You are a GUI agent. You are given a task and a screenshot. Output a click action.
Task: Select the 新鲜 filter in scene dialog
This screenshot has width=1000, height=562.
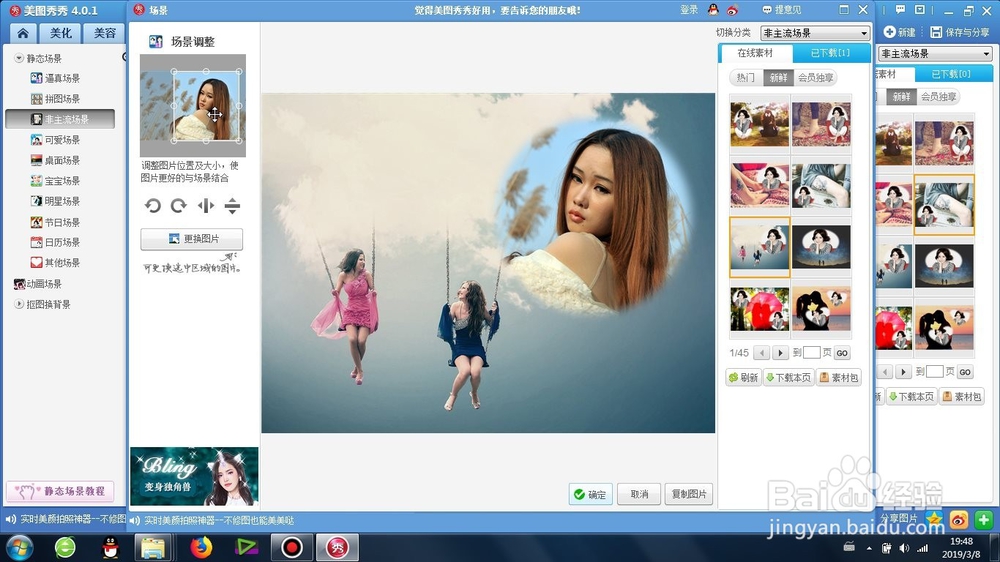(x=778, y=77)
